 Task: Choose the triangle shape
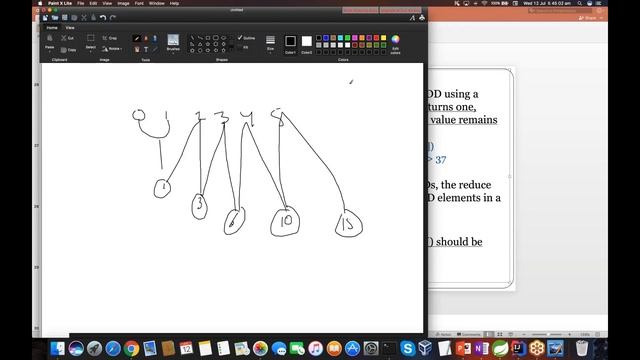200,44
